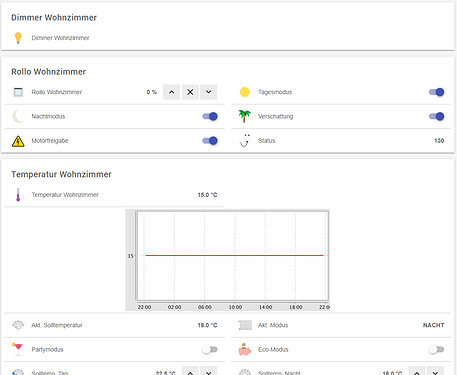Toggle the Verschattung switch

[x=436, y=116]
